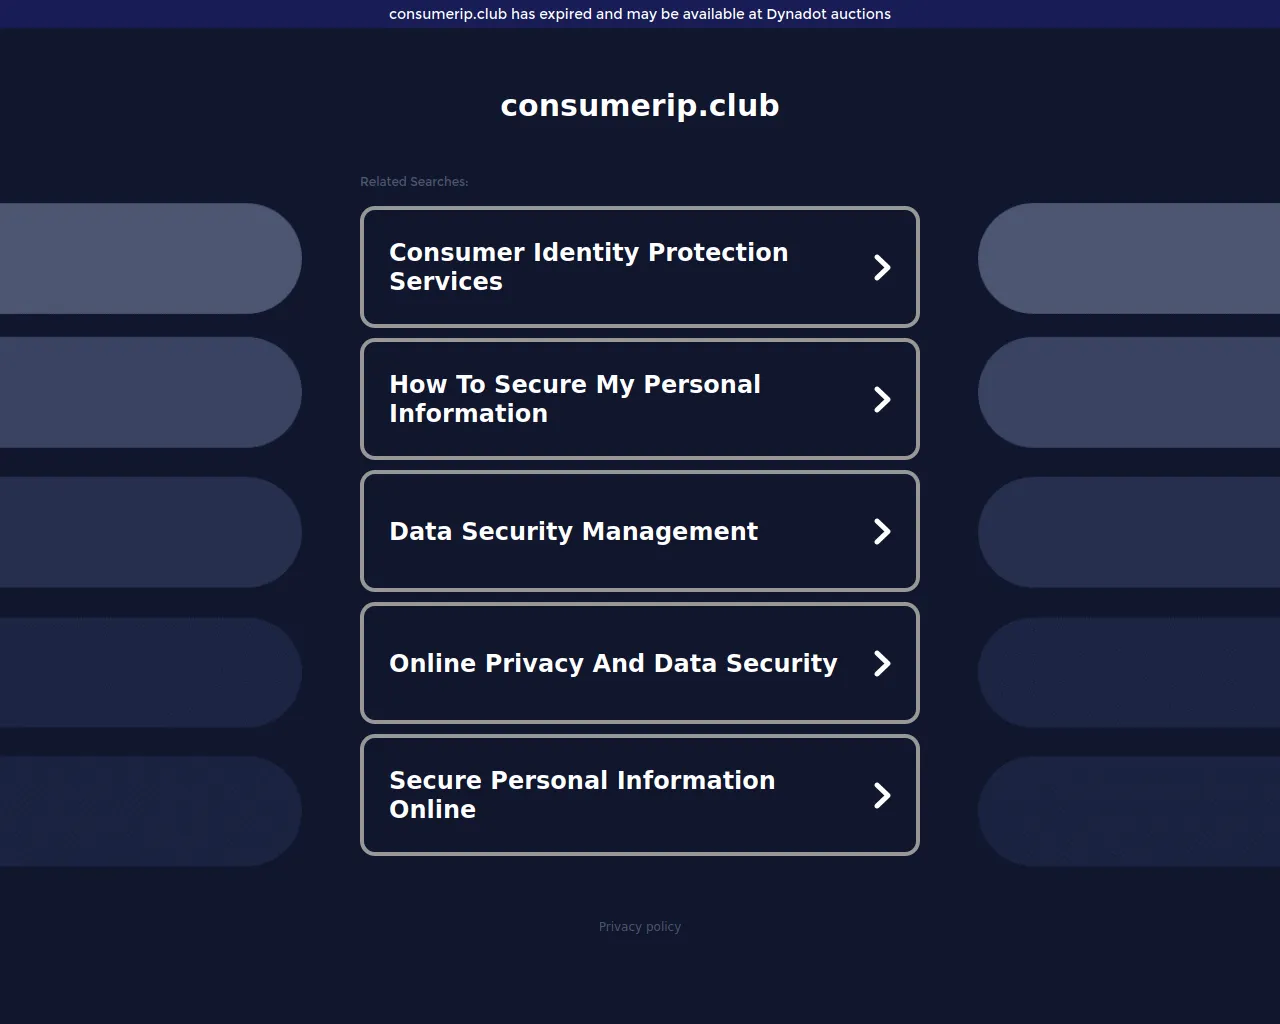Click the consumerip.club page heading
The height and width of the screenshot is (1024, 1280).
[x=640, y=105]
